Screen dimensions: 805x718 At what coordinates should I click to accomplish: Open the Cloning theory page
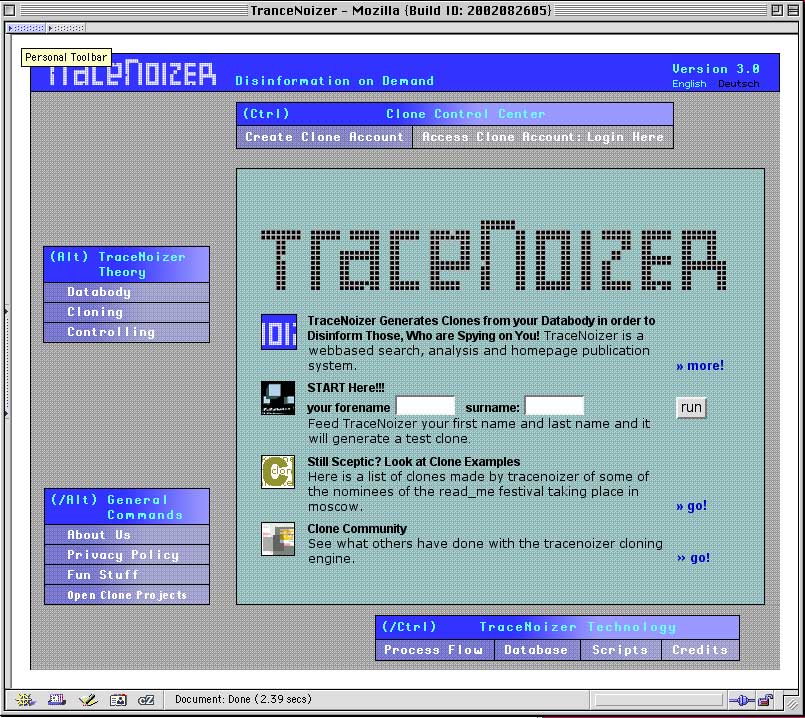point(127,313)
